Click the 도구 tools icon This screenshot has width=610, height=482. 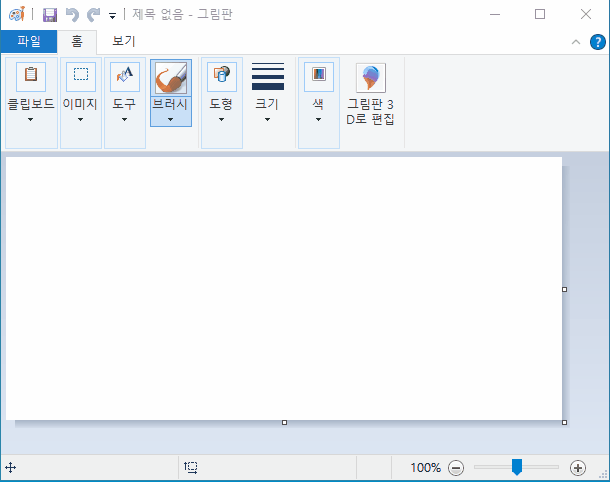(125, 76)
